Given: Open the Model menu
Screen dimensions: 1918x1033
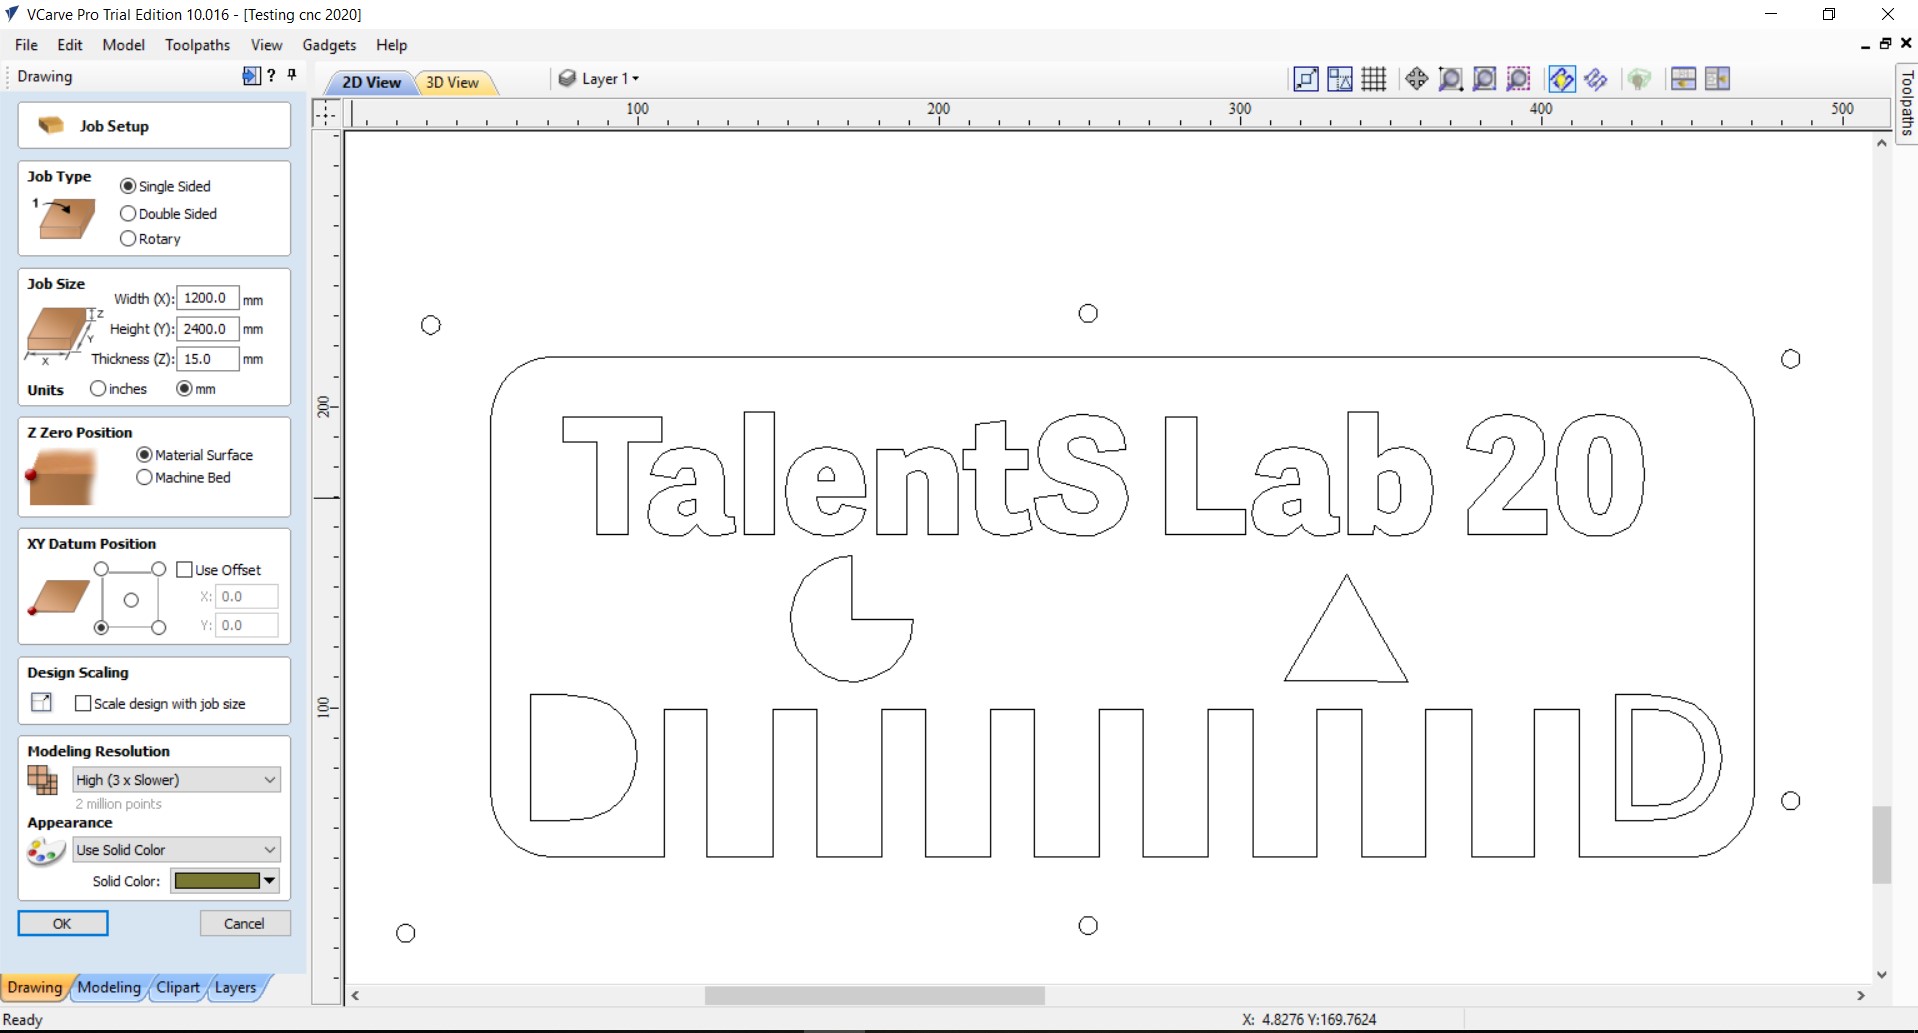Looking at the screenshot, I should [x=123, y=45].
